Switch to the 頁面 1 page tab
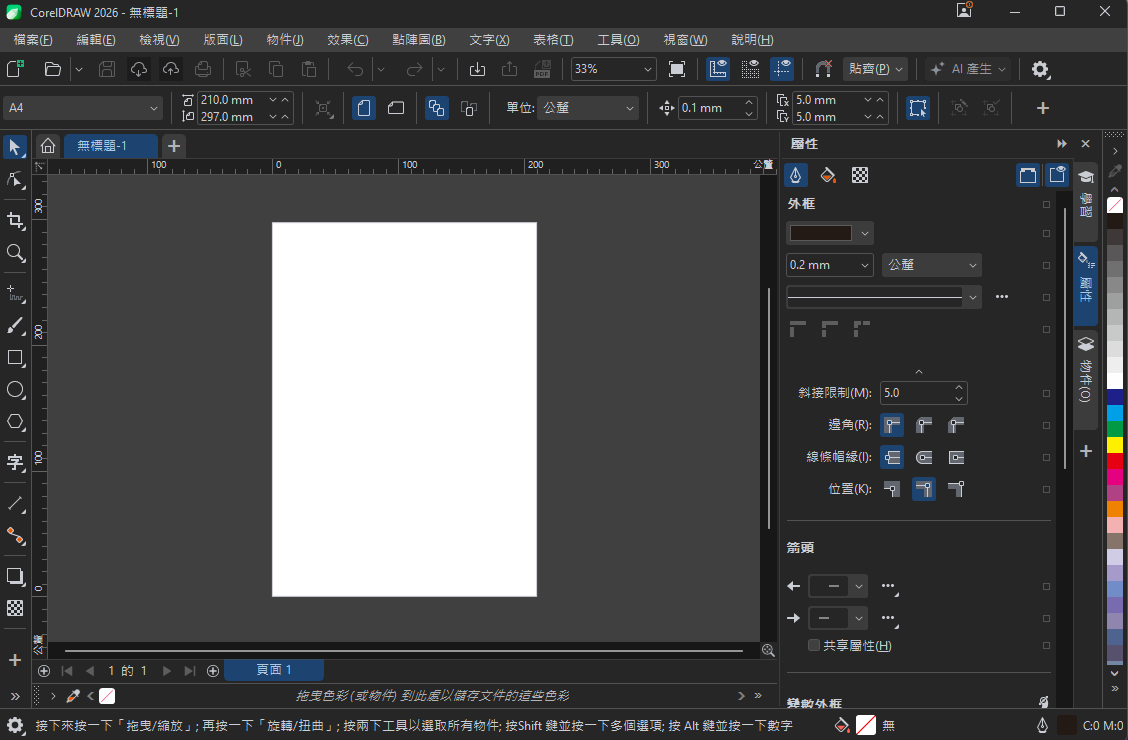Screen dimensions: 1128x740 pyautogui.click(x=274, y=670)
